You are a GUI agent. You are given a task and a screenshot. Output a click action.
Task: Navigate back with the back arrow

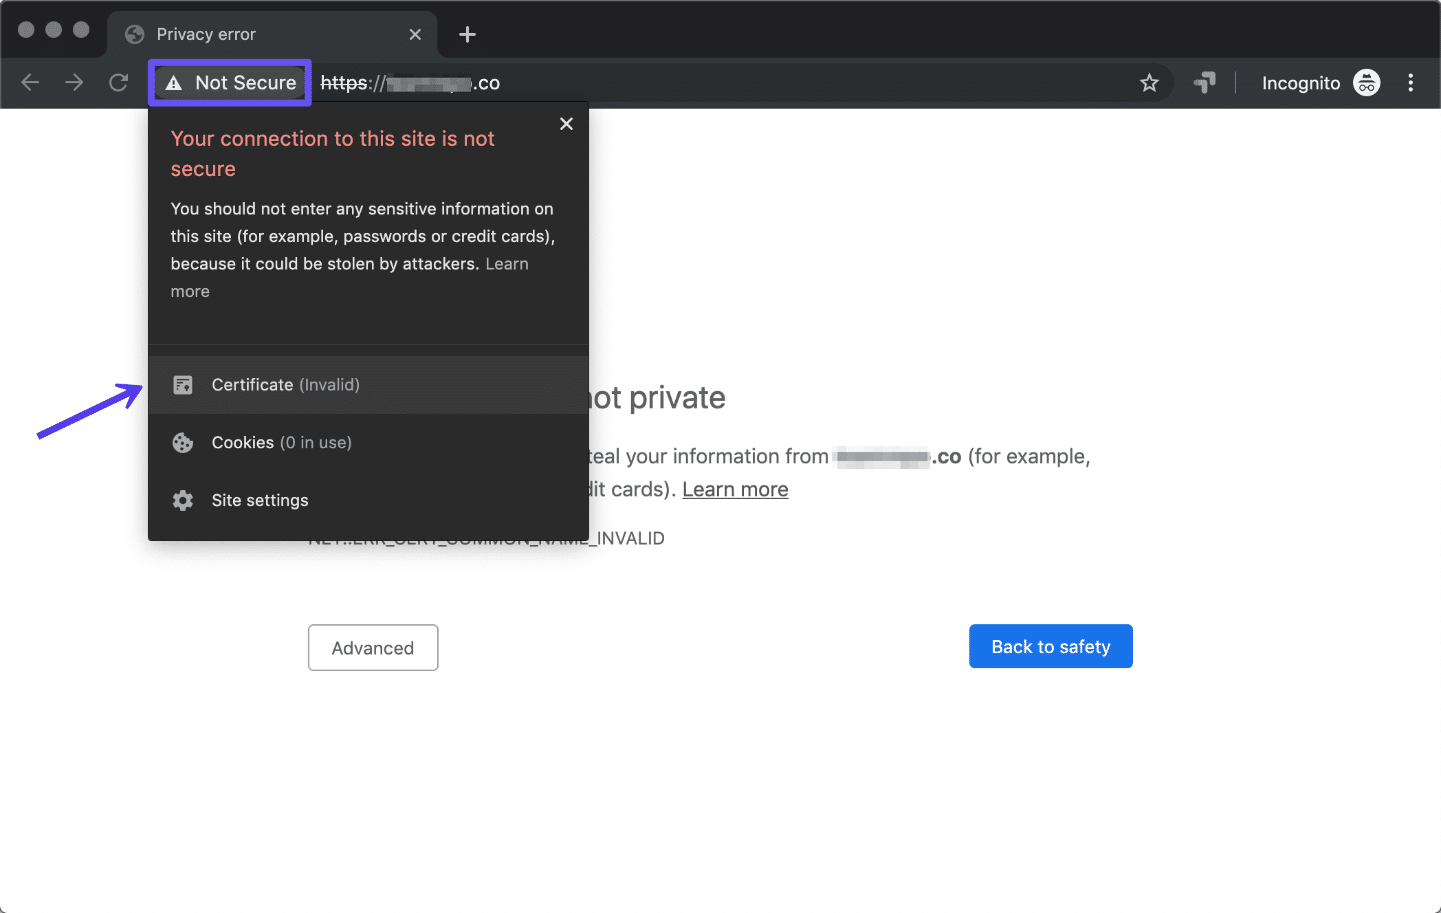coord(30,83)
